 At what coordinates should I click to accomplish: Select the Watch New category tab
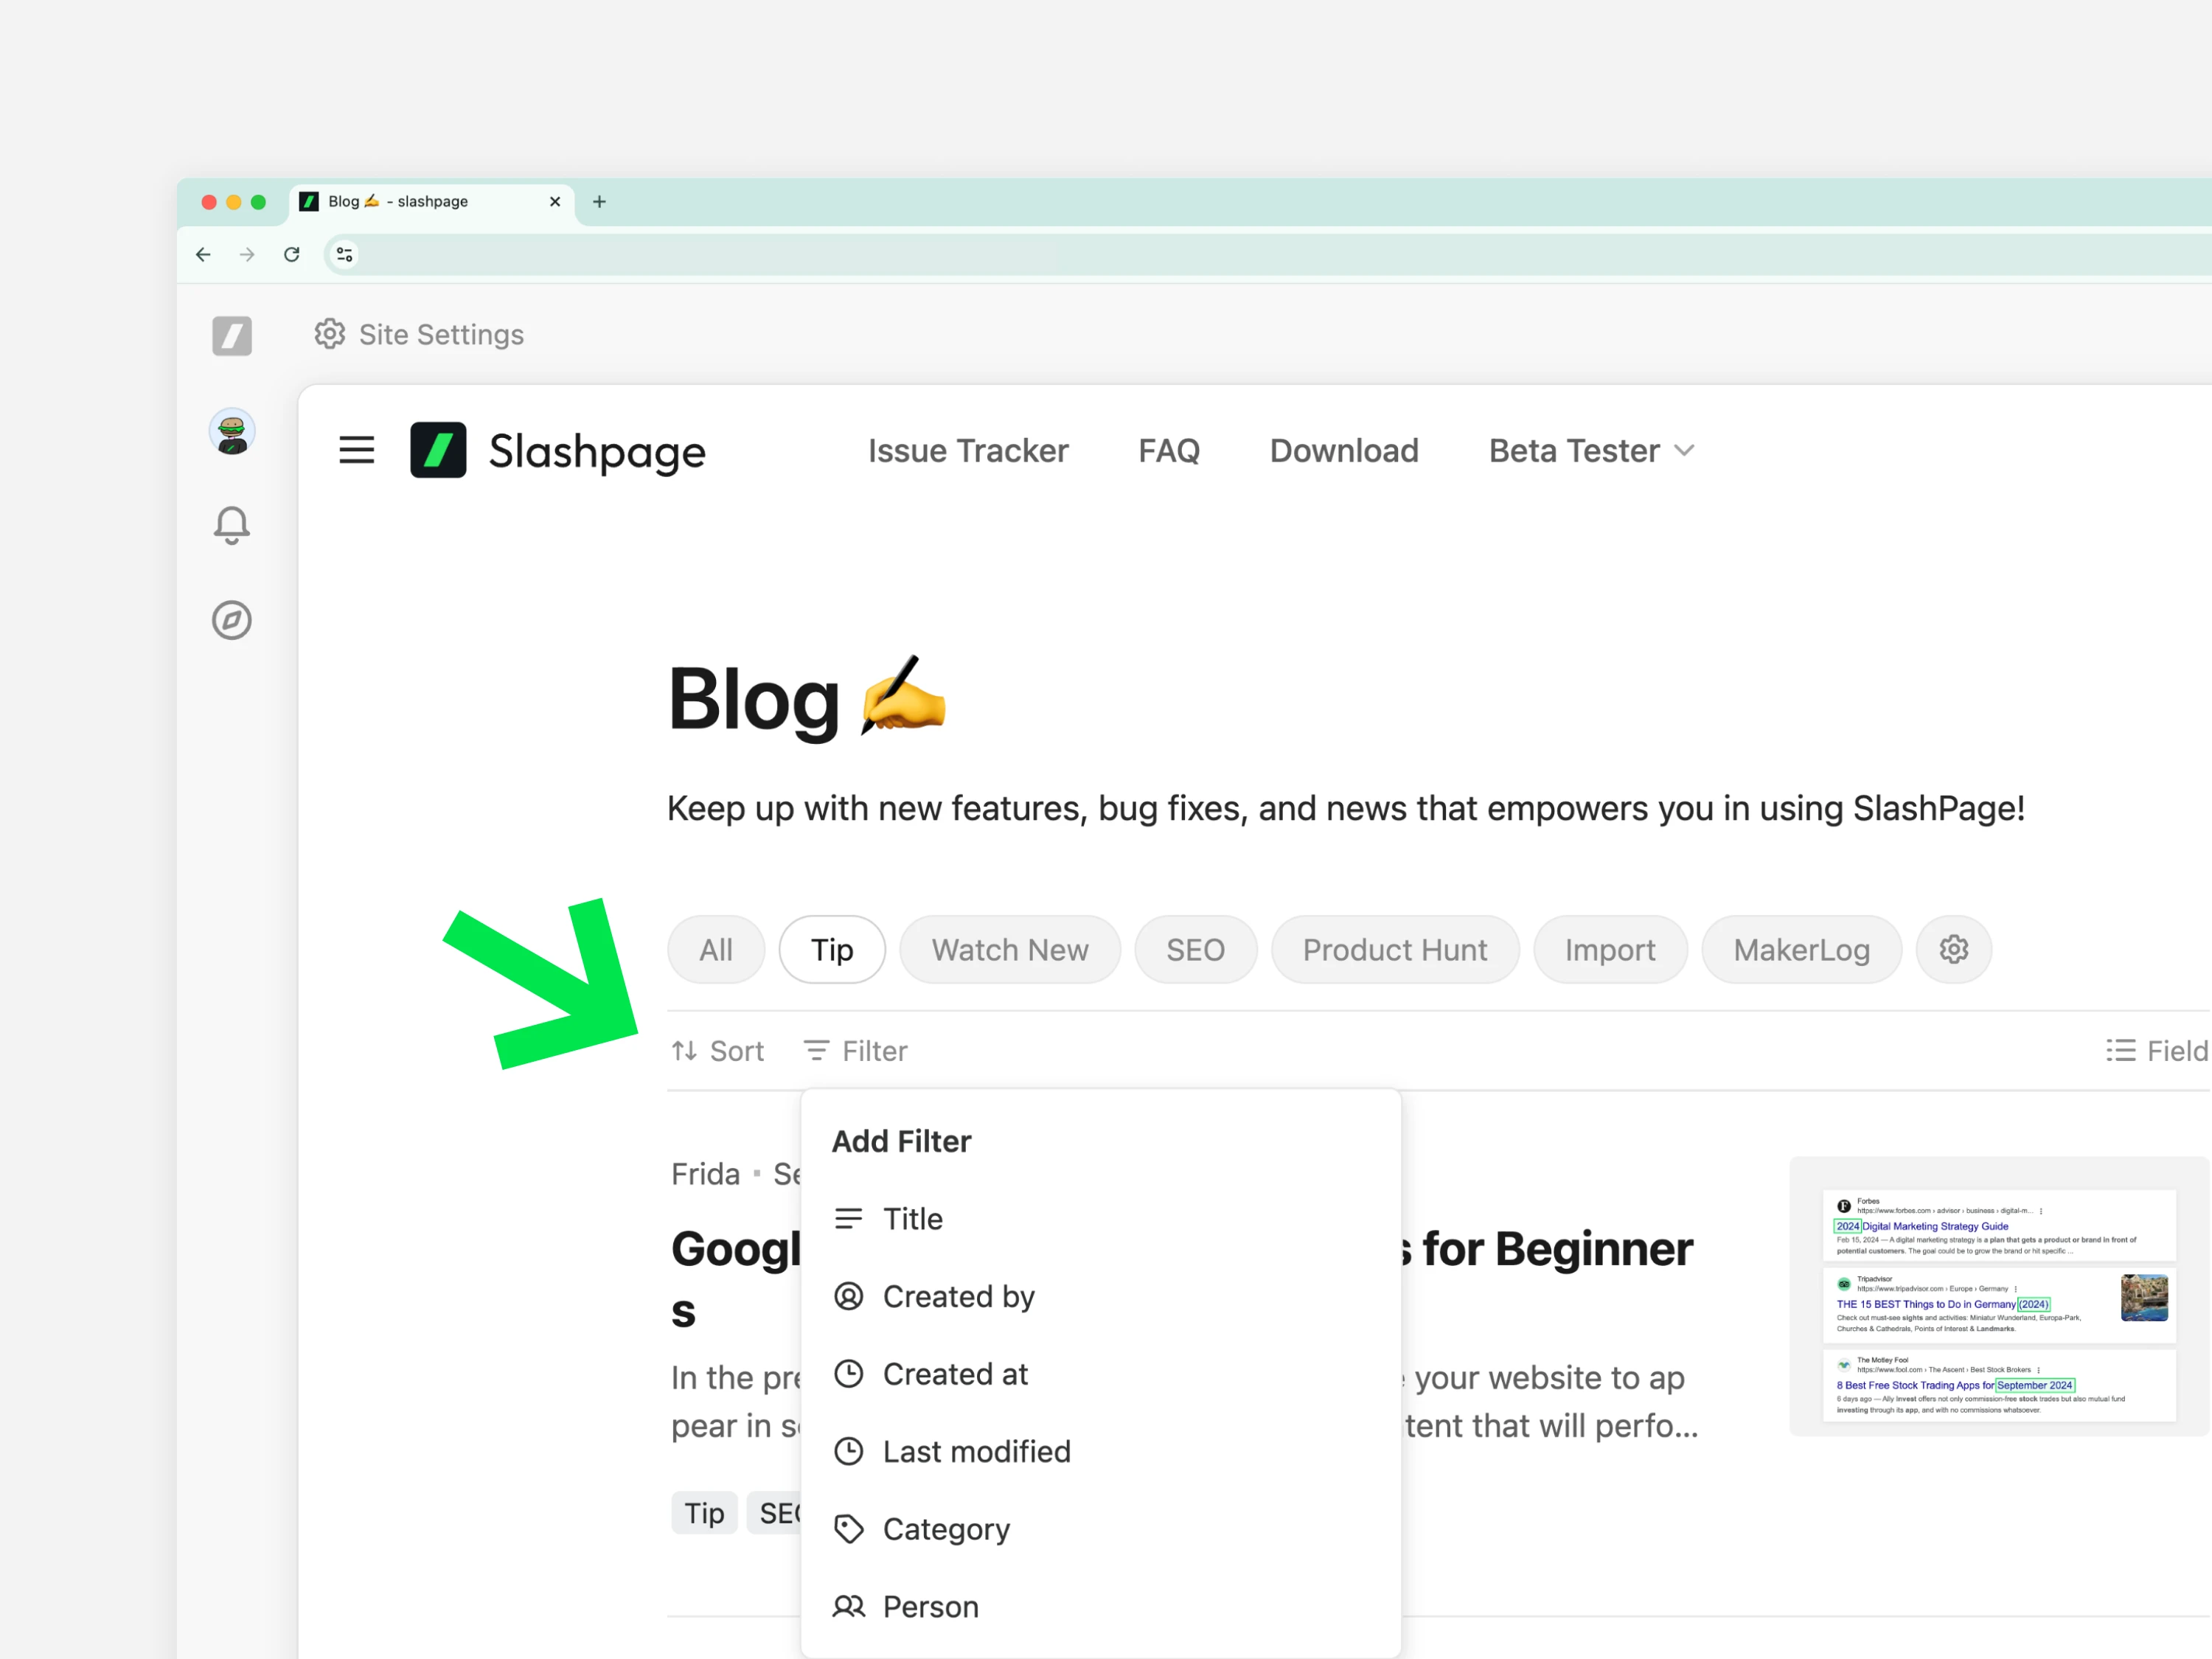tap(1010, 949)
